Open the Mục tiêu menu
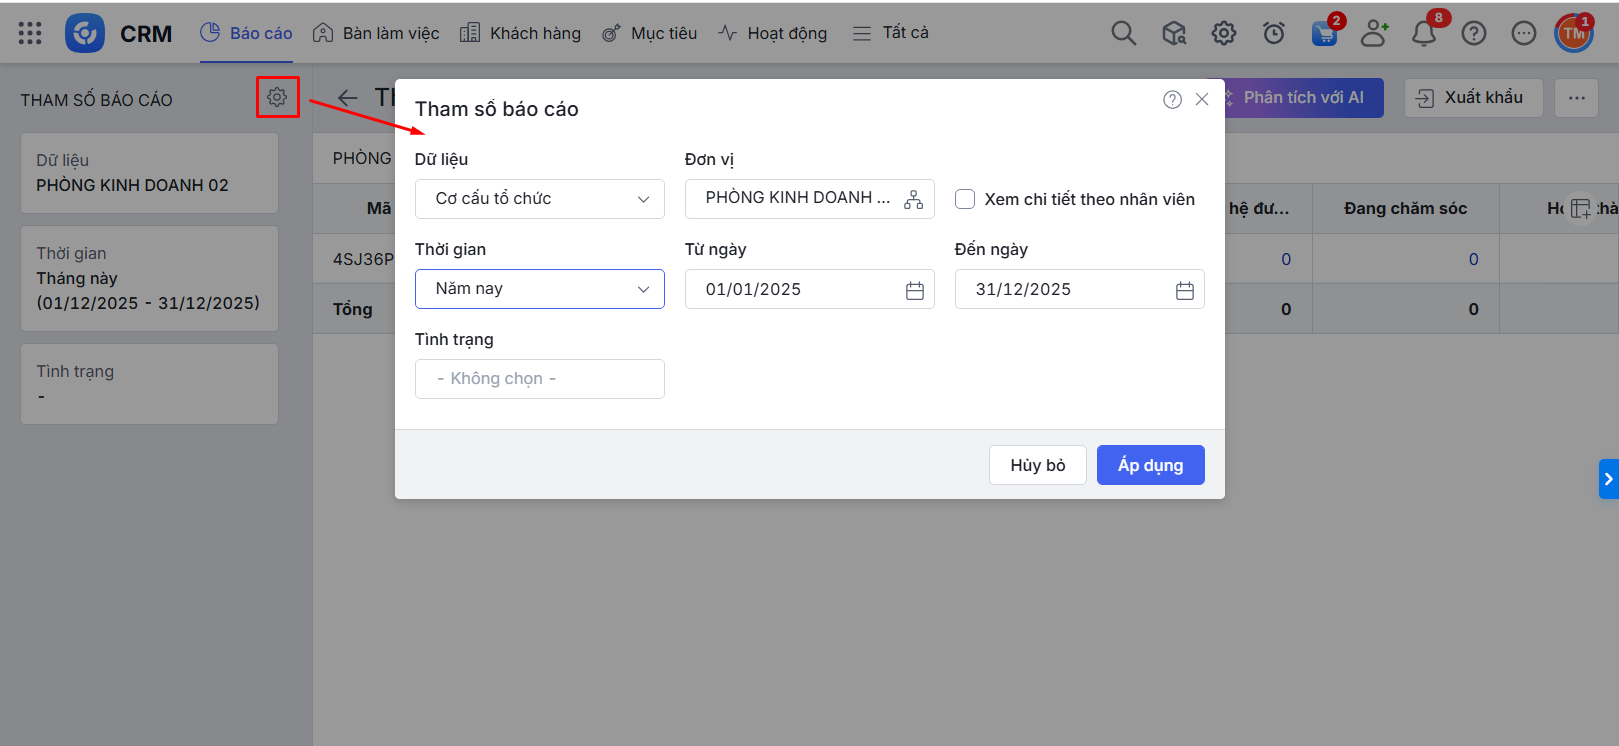 click(x=649, y=33)
